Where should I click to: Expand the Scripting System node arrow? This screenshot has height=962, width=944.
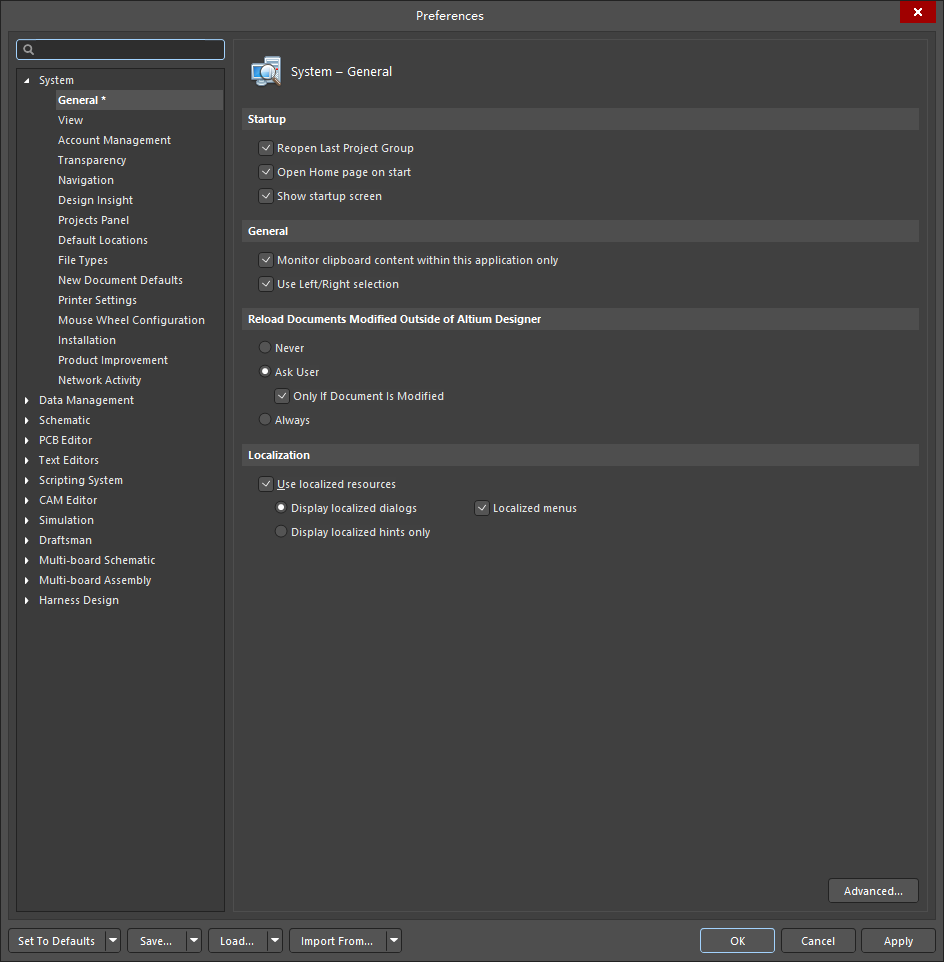pyautogui.click(x=26, y=480)
